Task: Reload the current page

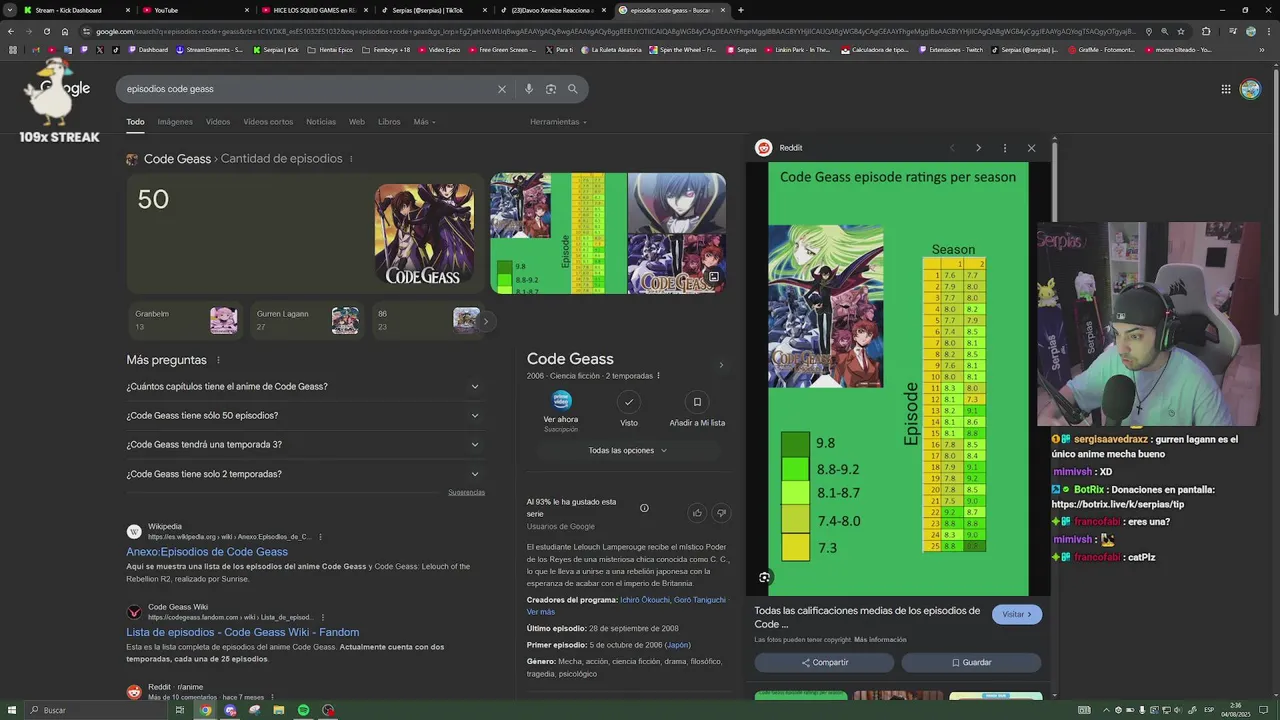Action: click(46, 31)
